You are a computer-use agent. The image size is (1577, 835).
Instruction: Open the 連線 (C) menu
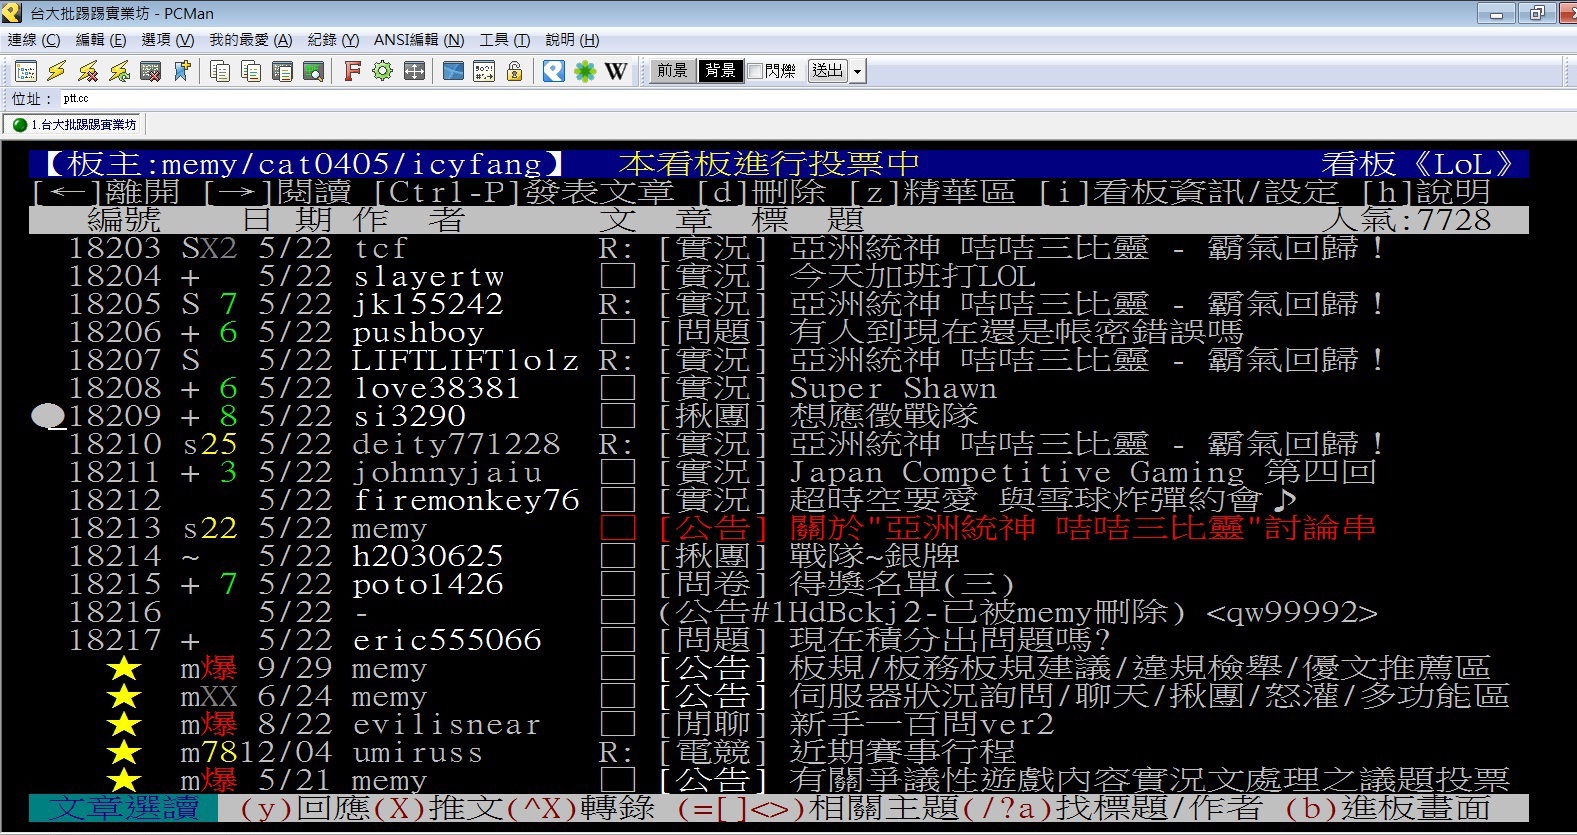pyautogui.click(x=34, y=40)
